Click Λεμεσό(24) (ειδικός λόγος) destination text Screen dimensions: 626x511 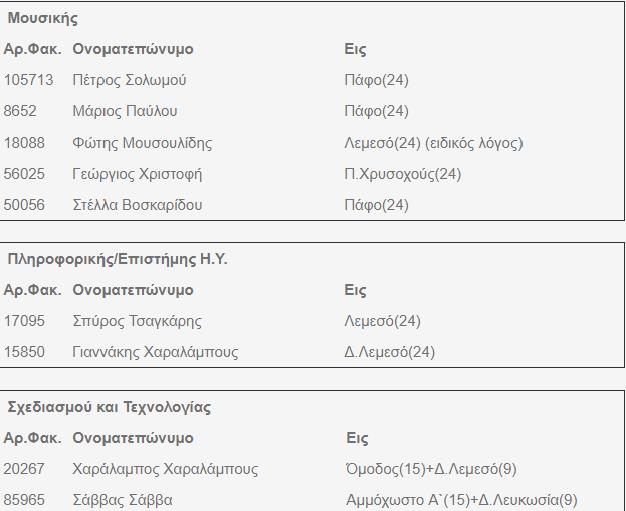[x=434, y=143]
